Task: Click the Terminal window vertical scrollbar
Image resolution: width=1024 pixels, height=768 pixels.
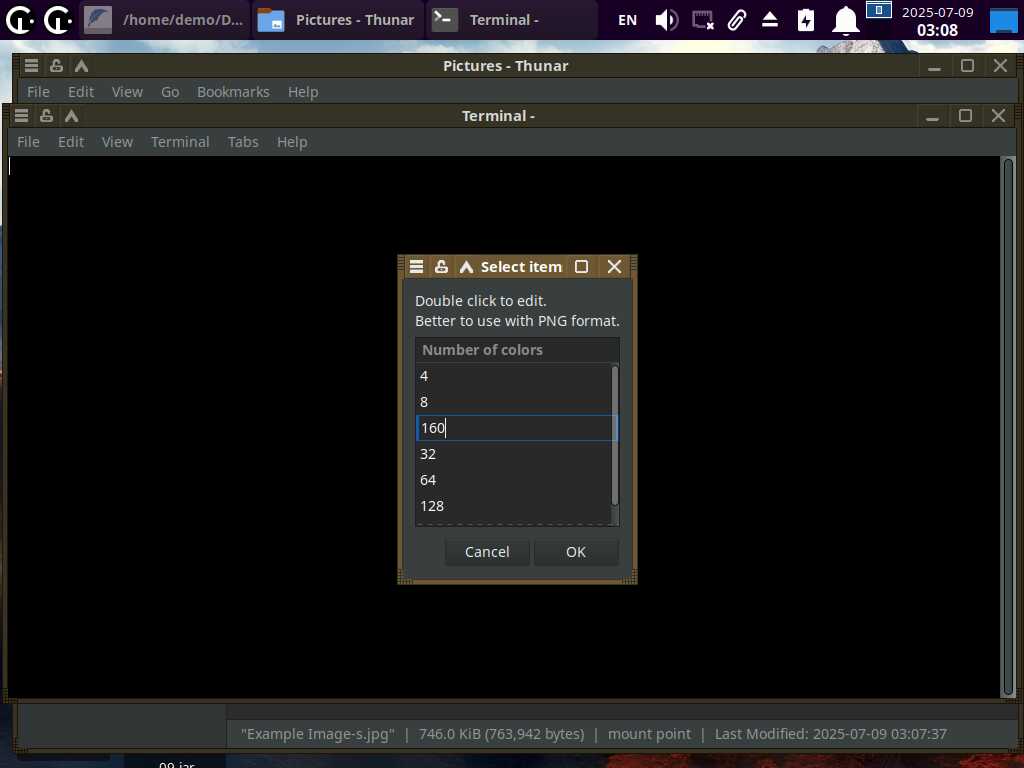Action: [1008, 427]
